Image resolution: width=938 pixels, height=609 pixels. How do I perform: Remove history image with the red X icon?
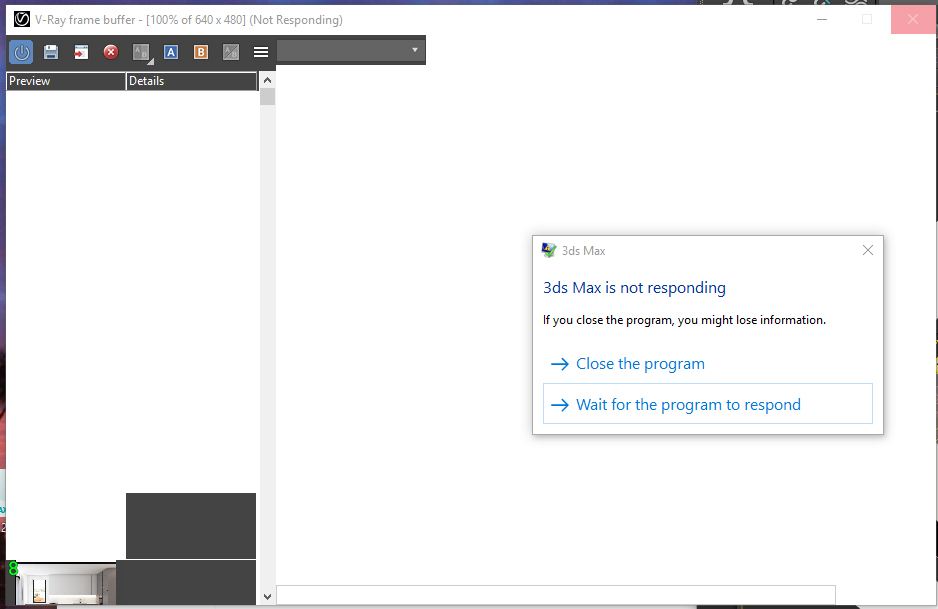pyautogui.click(x=111, y=52)
